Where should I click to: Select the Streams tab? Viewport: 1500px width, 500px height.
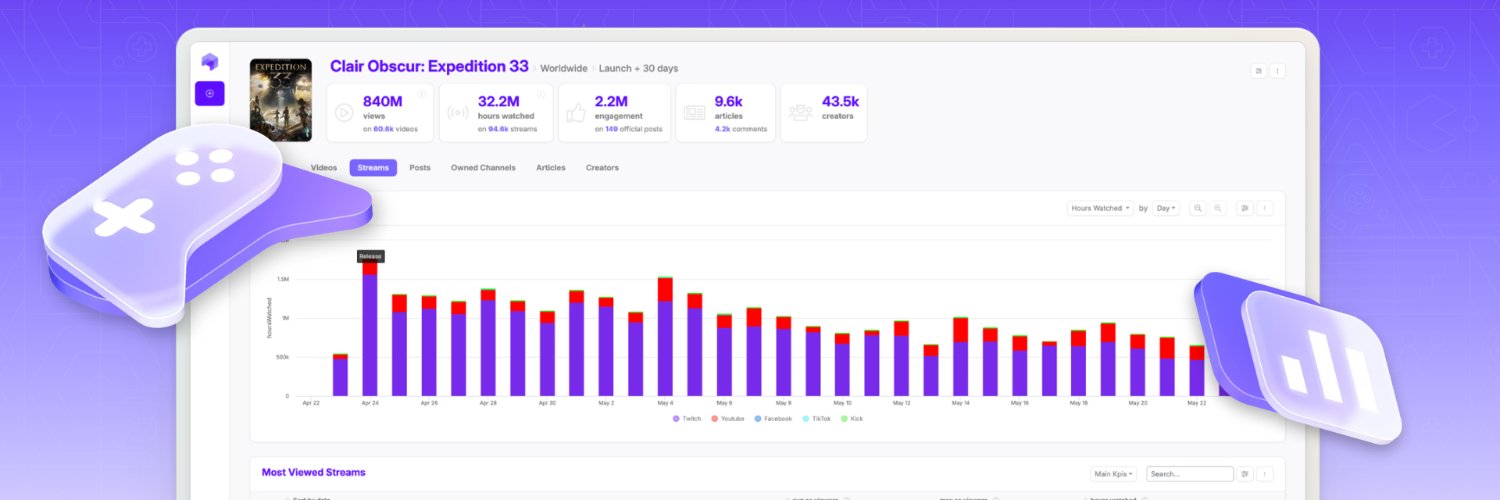click(373, 168)
